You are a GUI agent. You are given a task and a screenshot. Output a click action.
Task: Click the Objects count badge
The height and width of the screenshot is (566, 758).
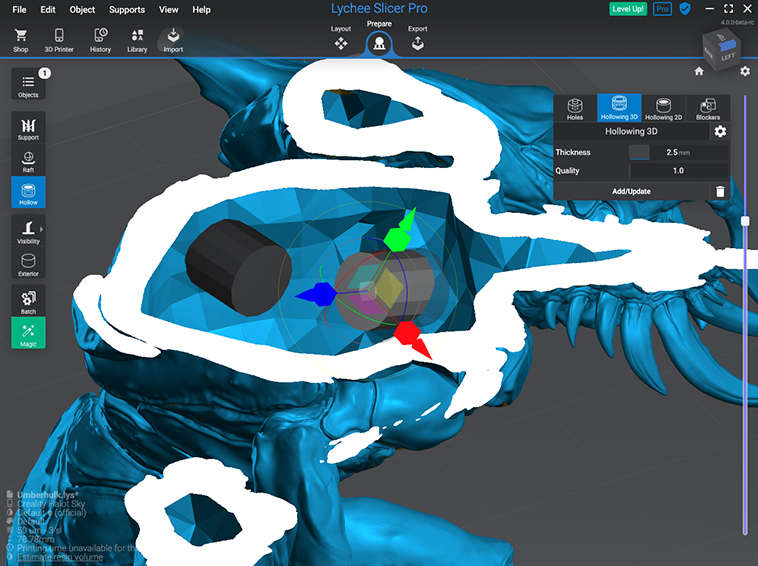44,73
